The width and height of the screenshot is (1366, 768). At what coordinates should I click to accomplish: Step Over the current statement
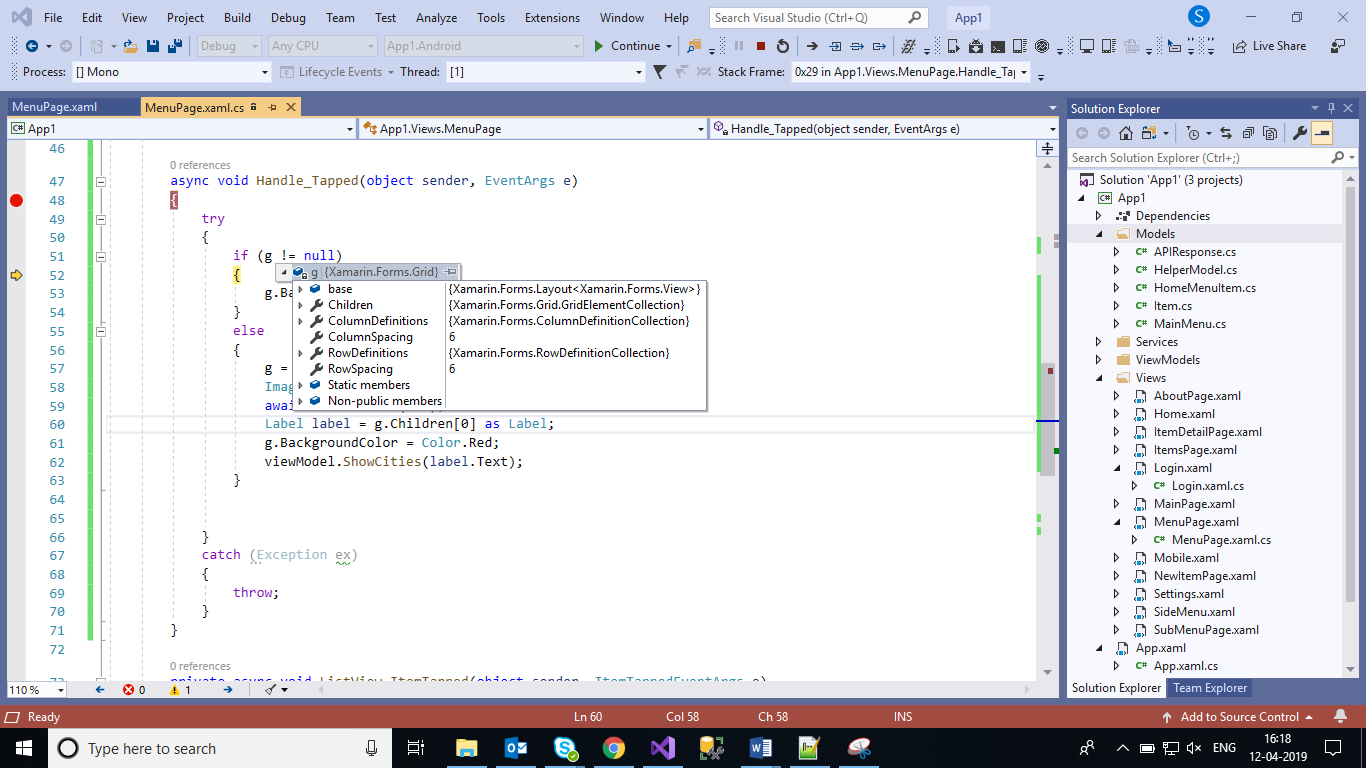point(856,46)
